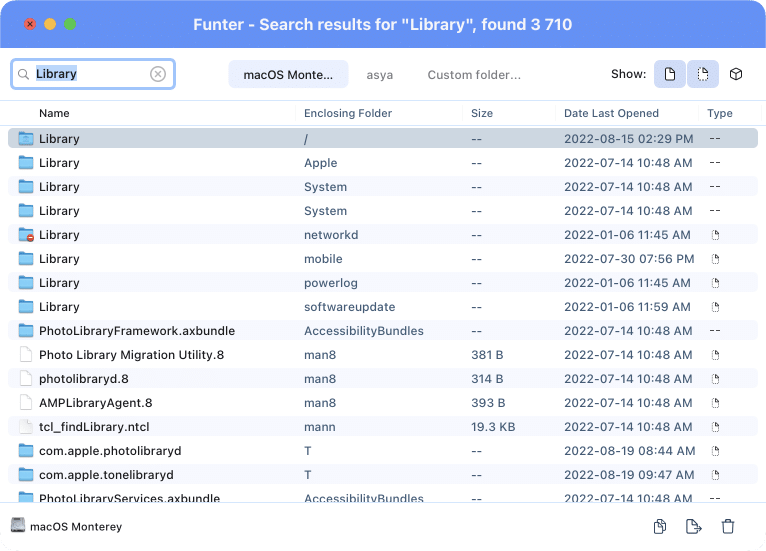
Task: Click the macOS Monterey disk icon
Action: [18, 525]
